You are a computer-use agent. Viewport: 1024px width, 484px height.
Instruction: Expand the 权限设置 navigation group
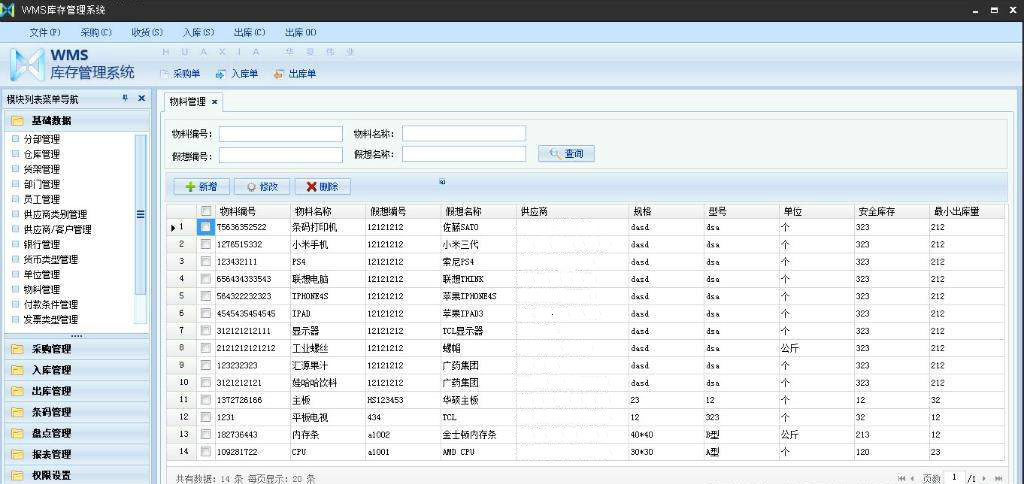pos(76,475)
